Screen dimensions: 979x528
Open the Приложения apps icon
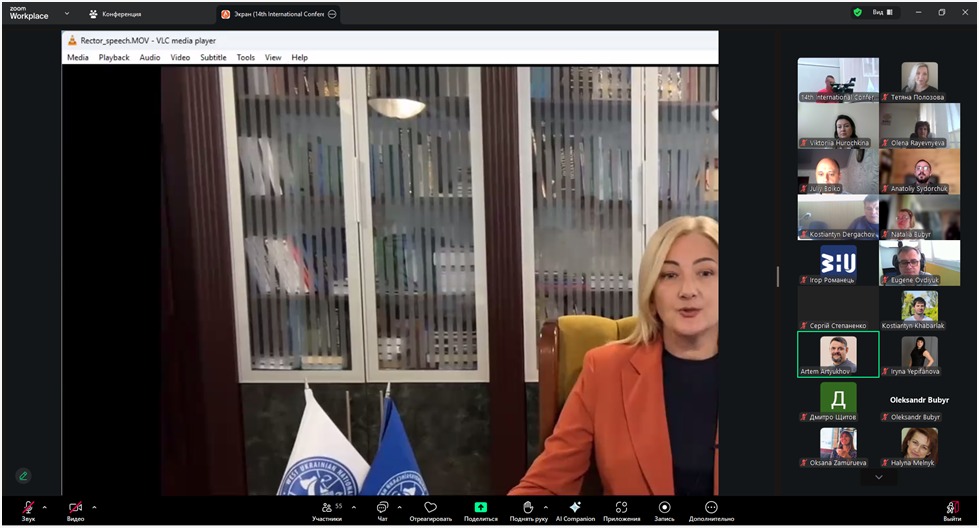coord(621,508)
